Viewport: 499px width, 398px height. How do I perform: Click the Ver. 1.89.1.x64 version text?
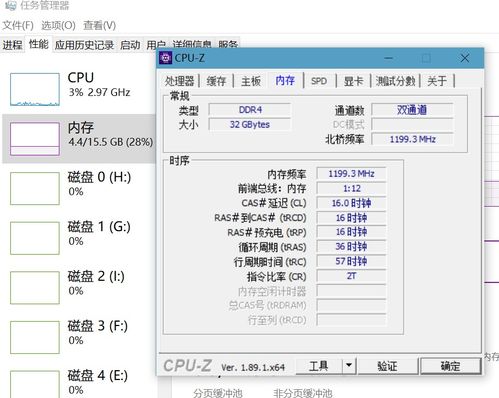[x=253, y=368]
